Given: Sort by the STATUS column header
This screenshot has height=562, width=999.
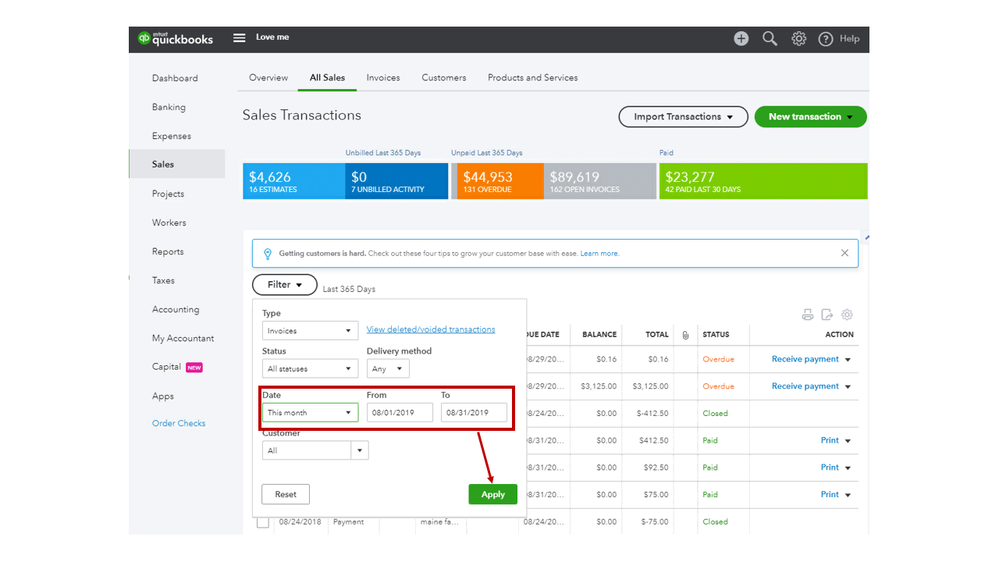Looking at the screenshot, I should click(715, 335).
